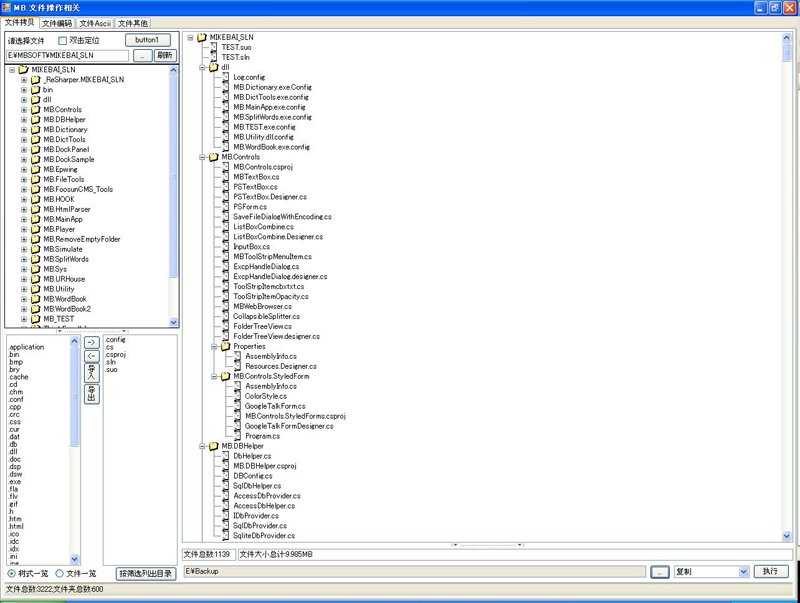
Task: Click the right file tree vertical scrollbar
Action: (788, 290)
